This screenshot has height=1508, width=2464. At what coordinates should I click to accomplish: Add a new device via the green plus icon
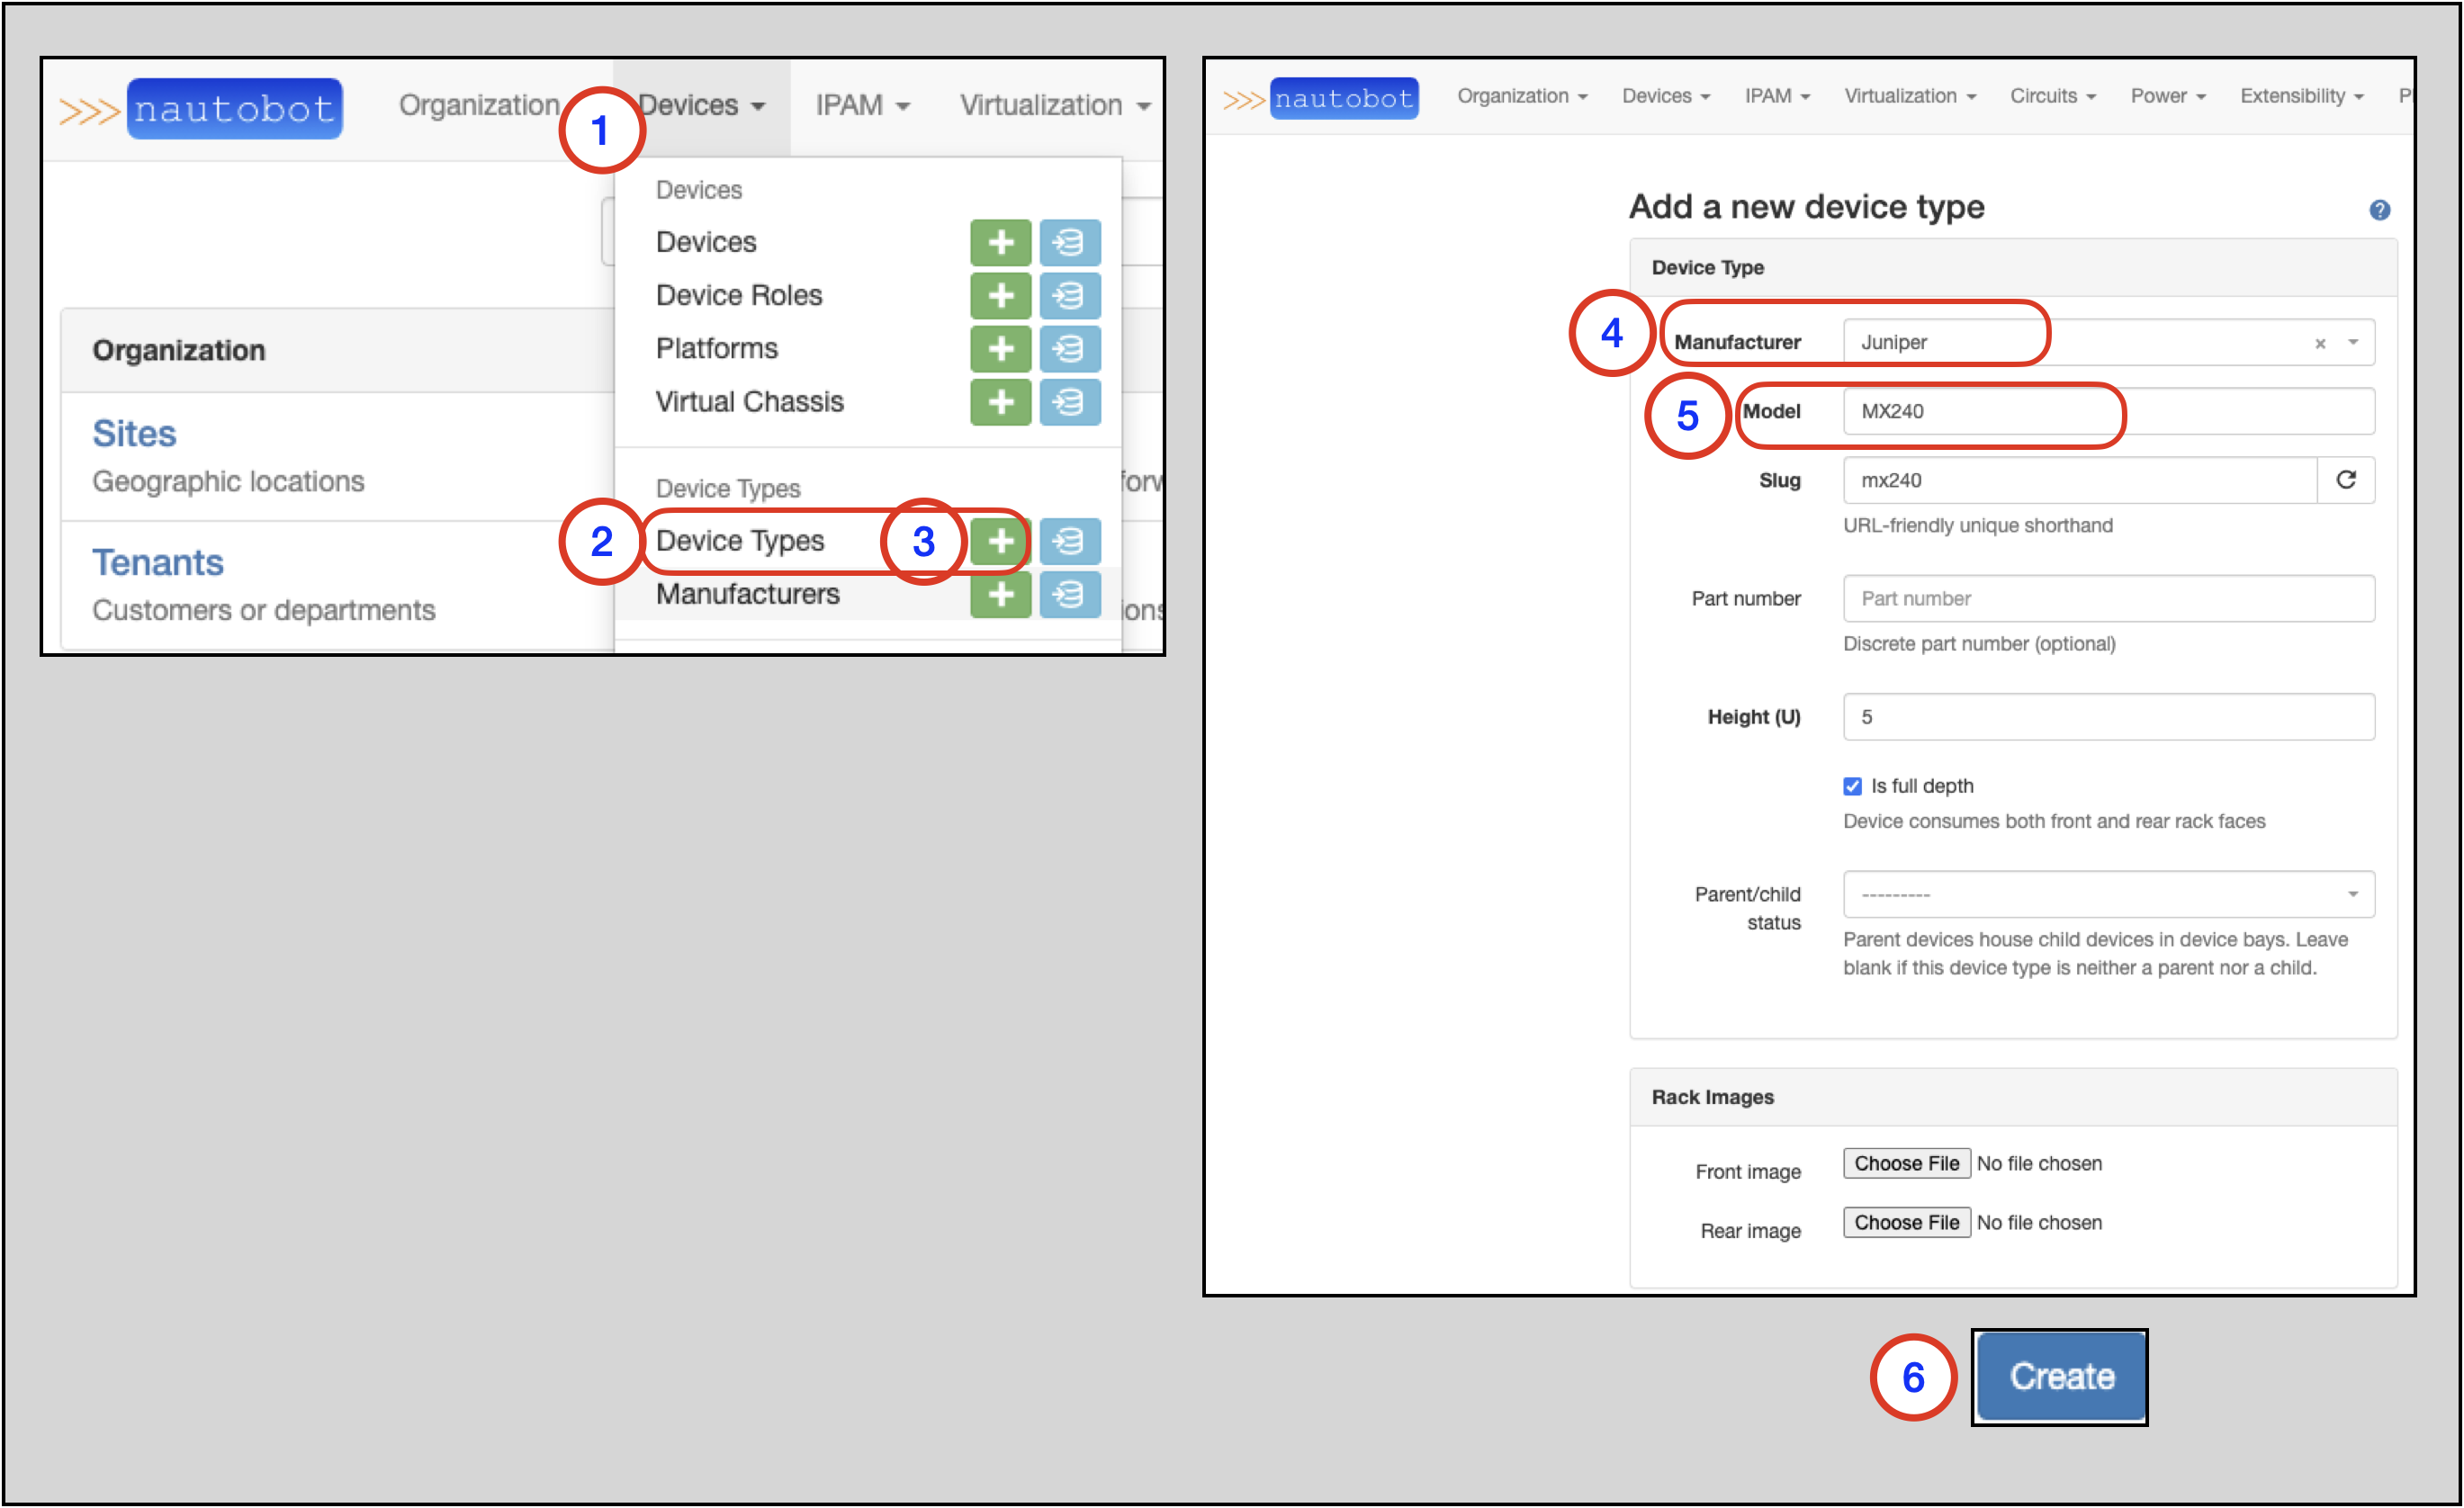click(1000, 242)
